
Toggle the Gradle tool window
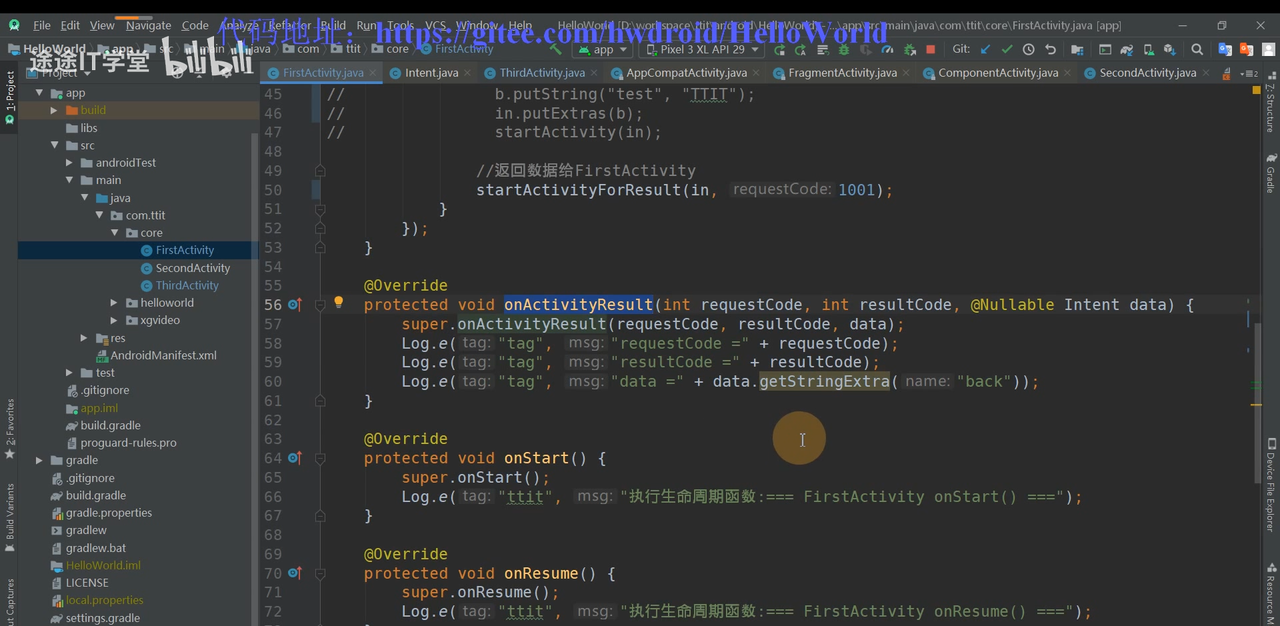tap(1270, 173)
